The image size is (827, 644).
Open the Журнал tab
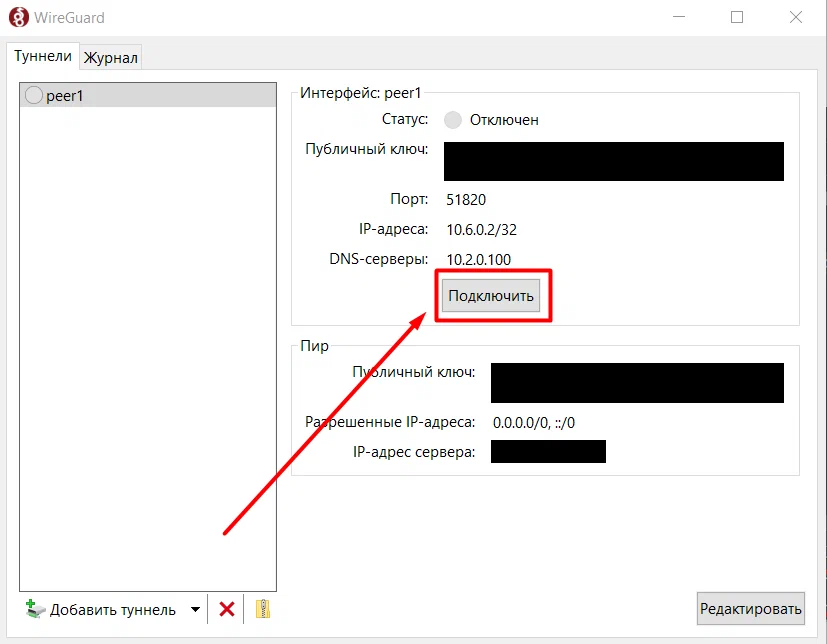click(111, 57)
